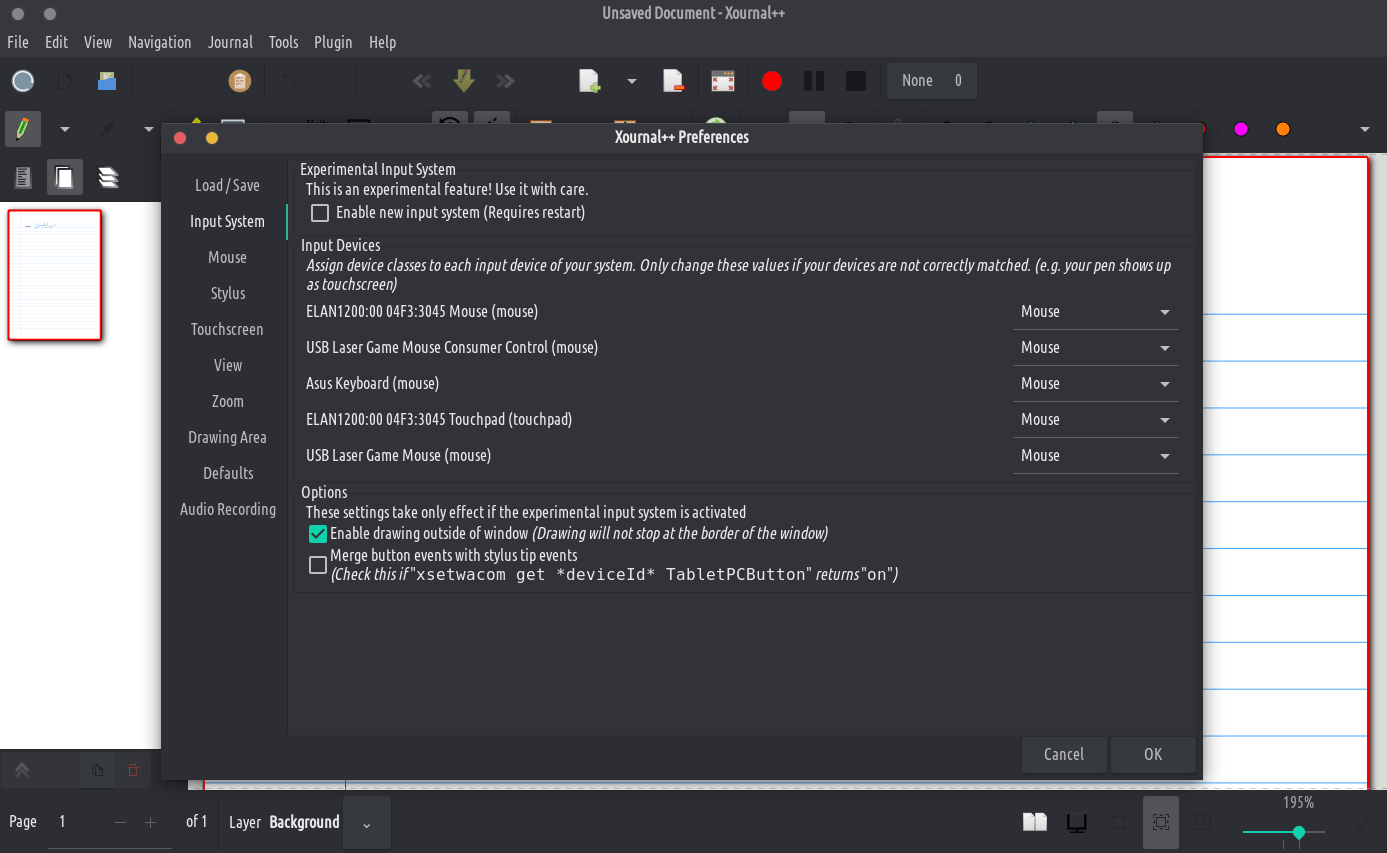Click the zoom slider handle
Viewport: 1387px width, 853px height.
(x=1298, y=832)
